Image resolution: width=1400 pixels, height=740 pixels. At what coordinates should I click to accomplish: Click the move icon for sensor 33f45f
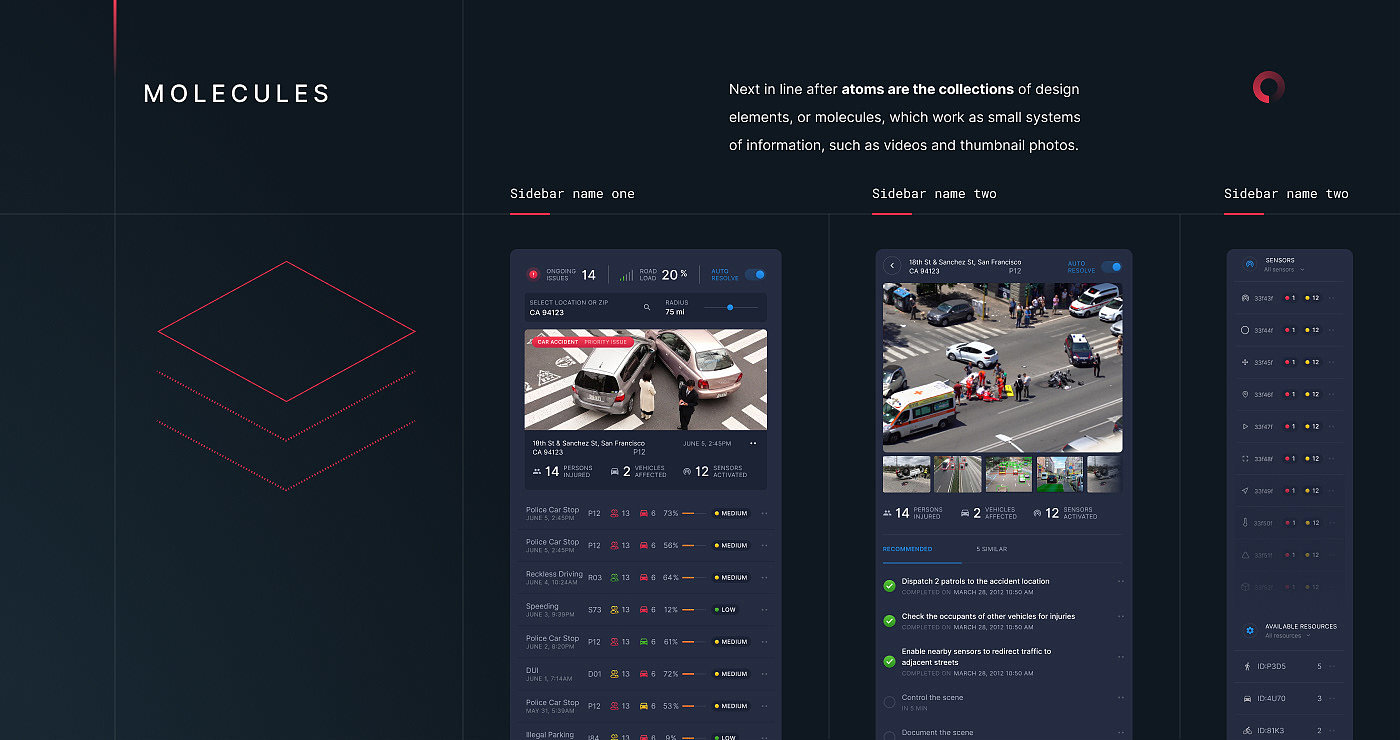(x=1245, y=362)
